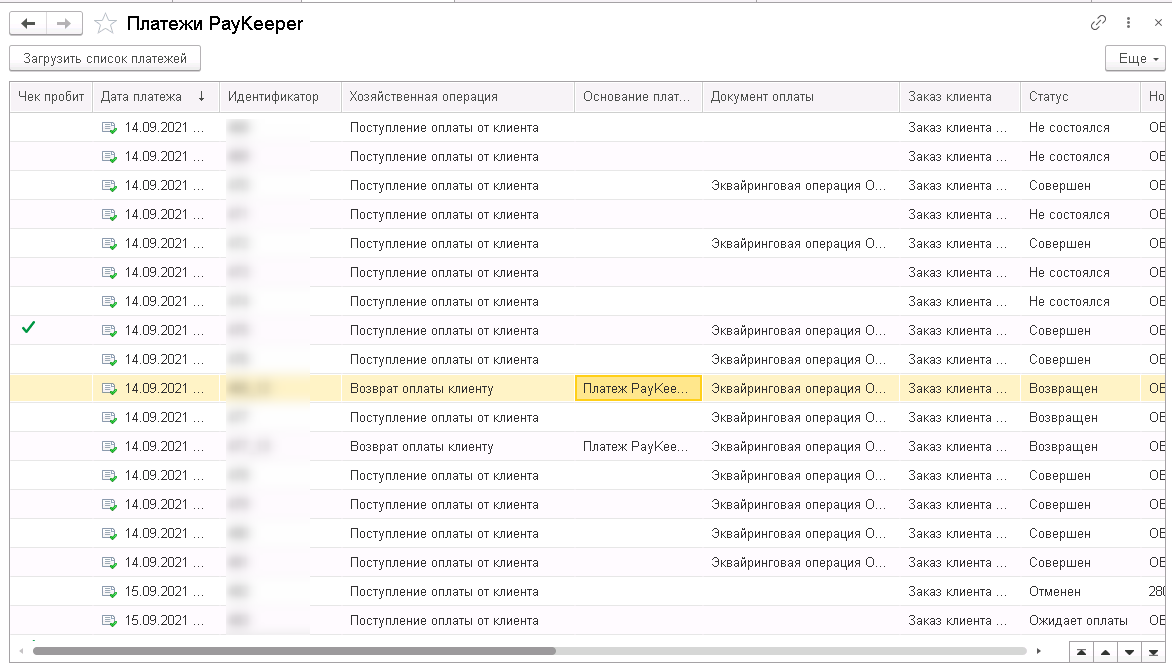
Task: Open the three-dot options menu
Action: click(1129, 23)
